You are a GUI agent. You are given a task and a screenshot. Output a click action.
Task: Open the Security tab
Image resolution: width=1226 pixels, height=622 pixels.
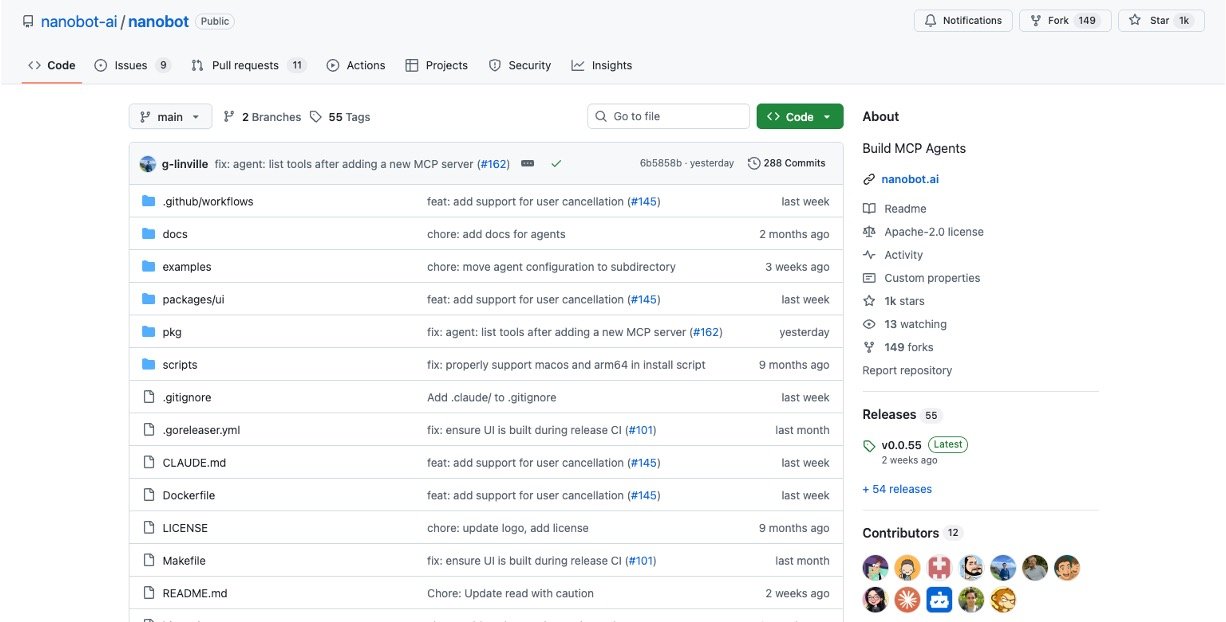click(x=520, y=65)
